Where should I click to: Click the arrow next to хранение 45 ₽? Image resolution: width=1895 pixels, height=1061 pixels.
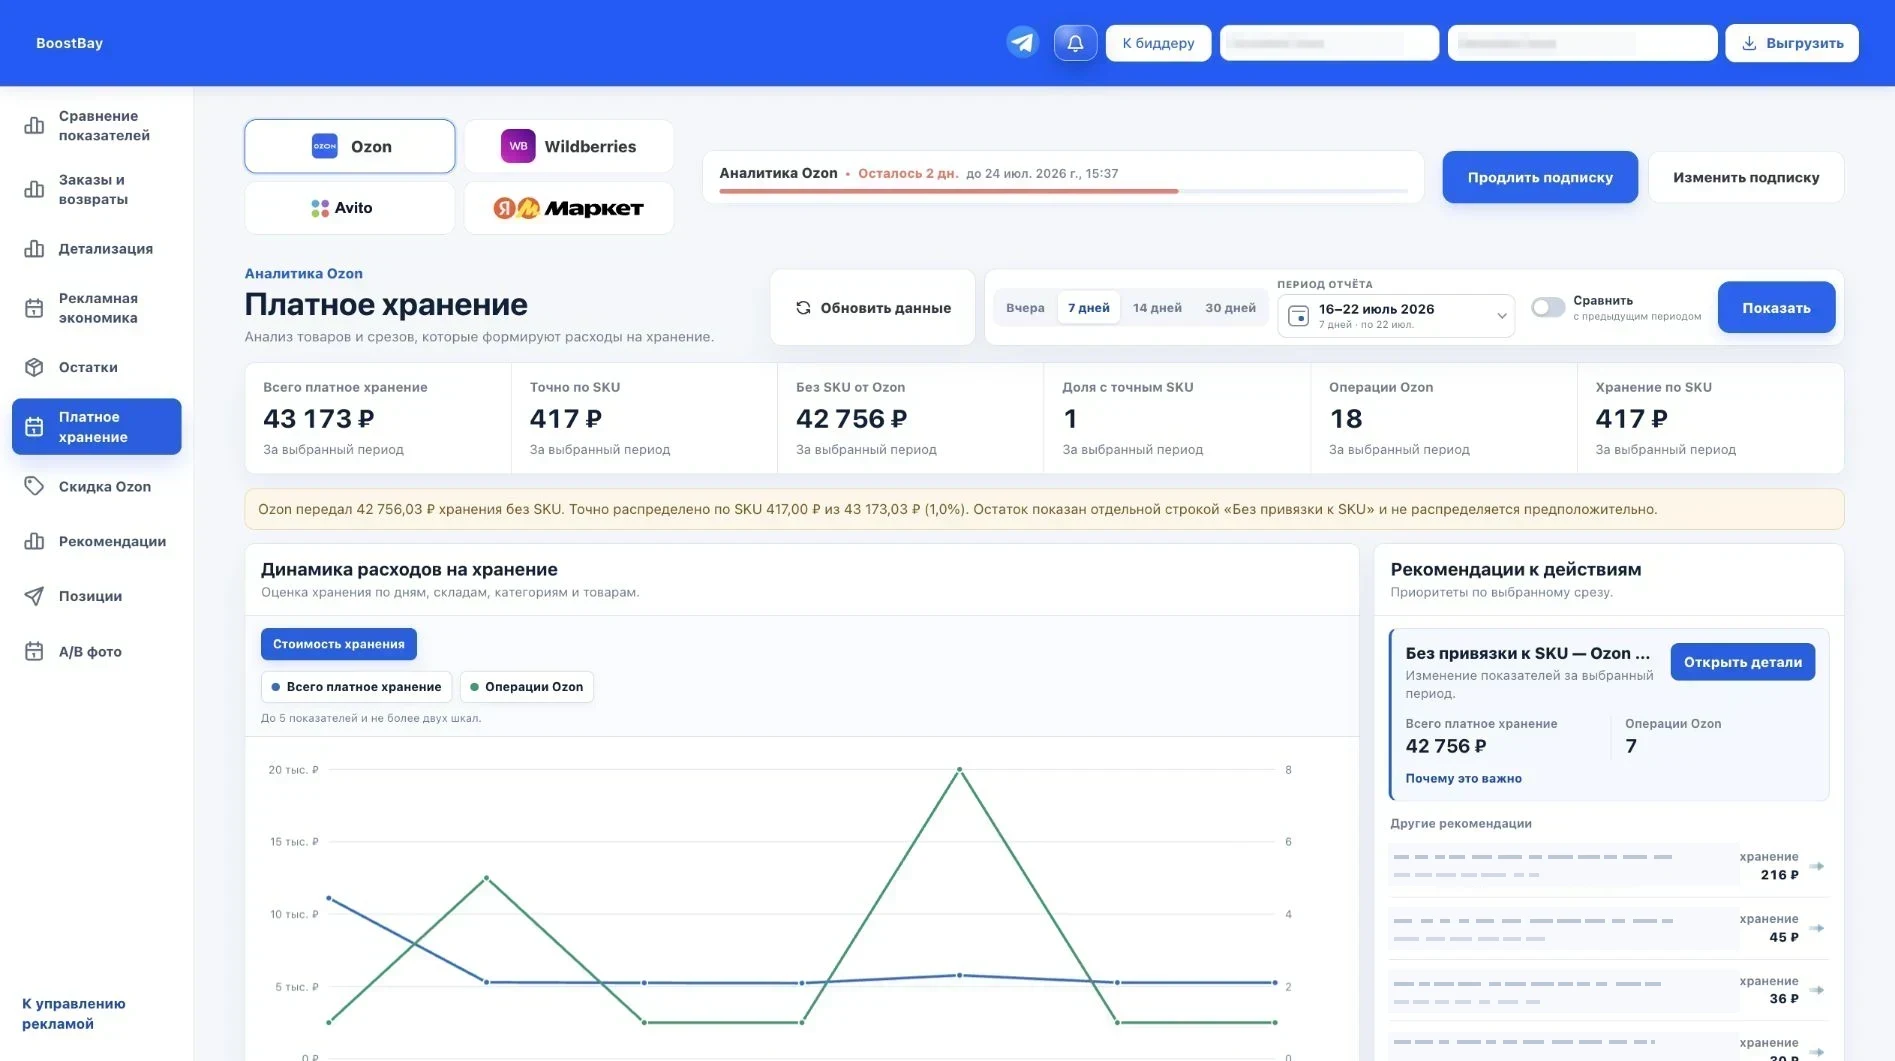coord(1817,928)
